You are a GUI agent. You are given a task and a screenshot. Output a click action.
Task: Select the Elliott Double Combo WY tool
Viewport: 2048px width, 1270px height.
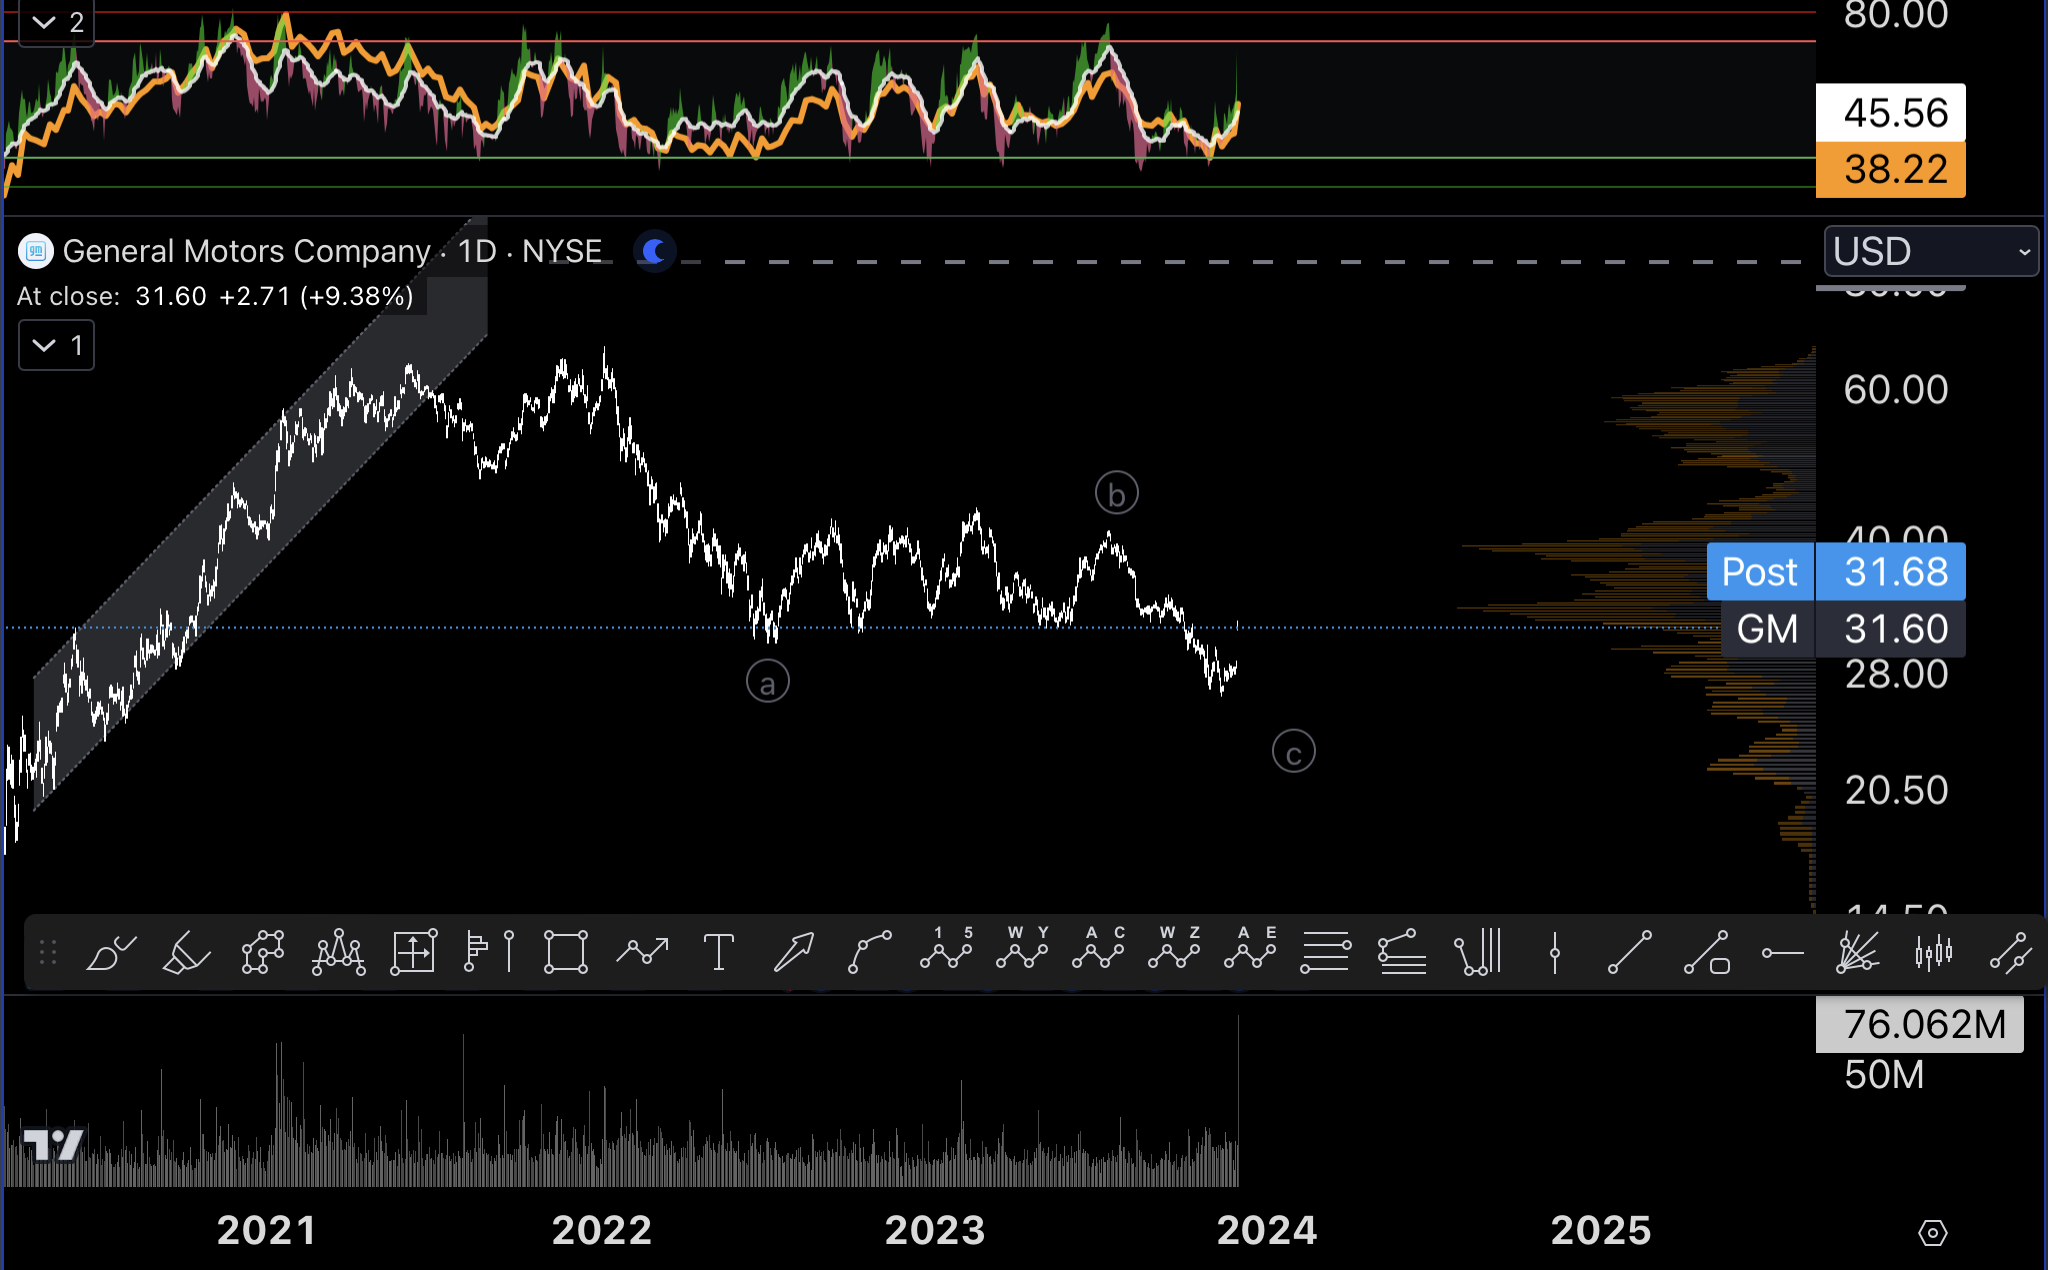(1022, 948)
